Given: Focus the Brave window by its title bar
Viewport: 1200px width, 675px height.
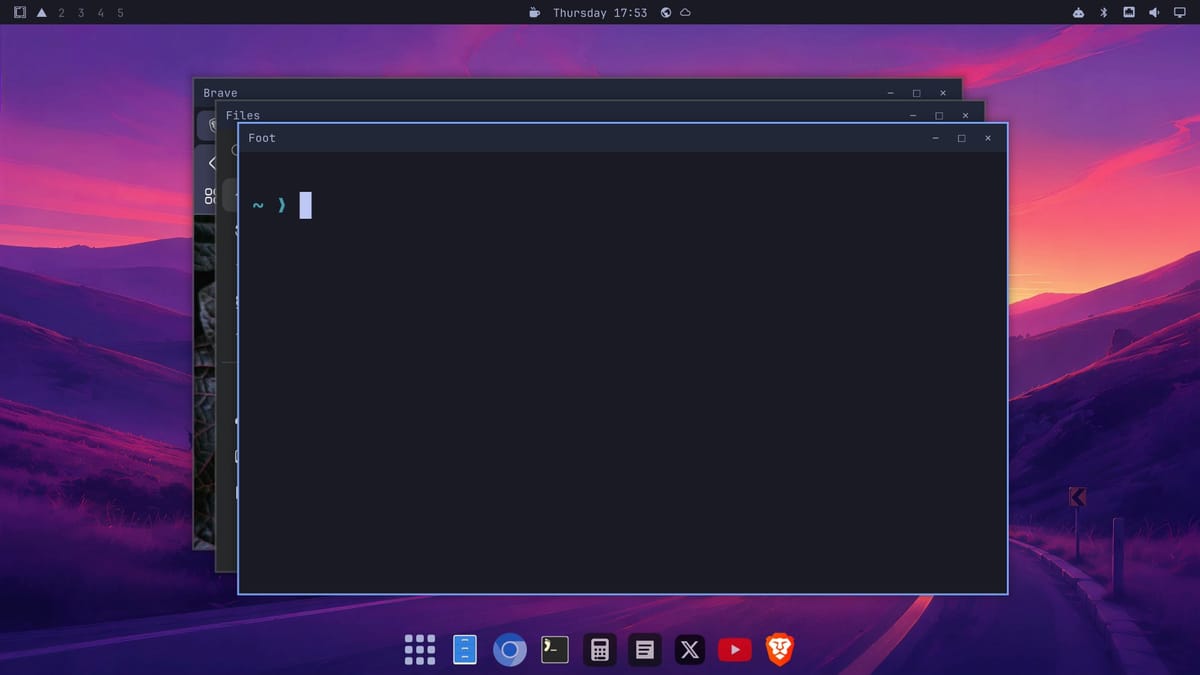Looking at the screenshot, I should (577, 92).
